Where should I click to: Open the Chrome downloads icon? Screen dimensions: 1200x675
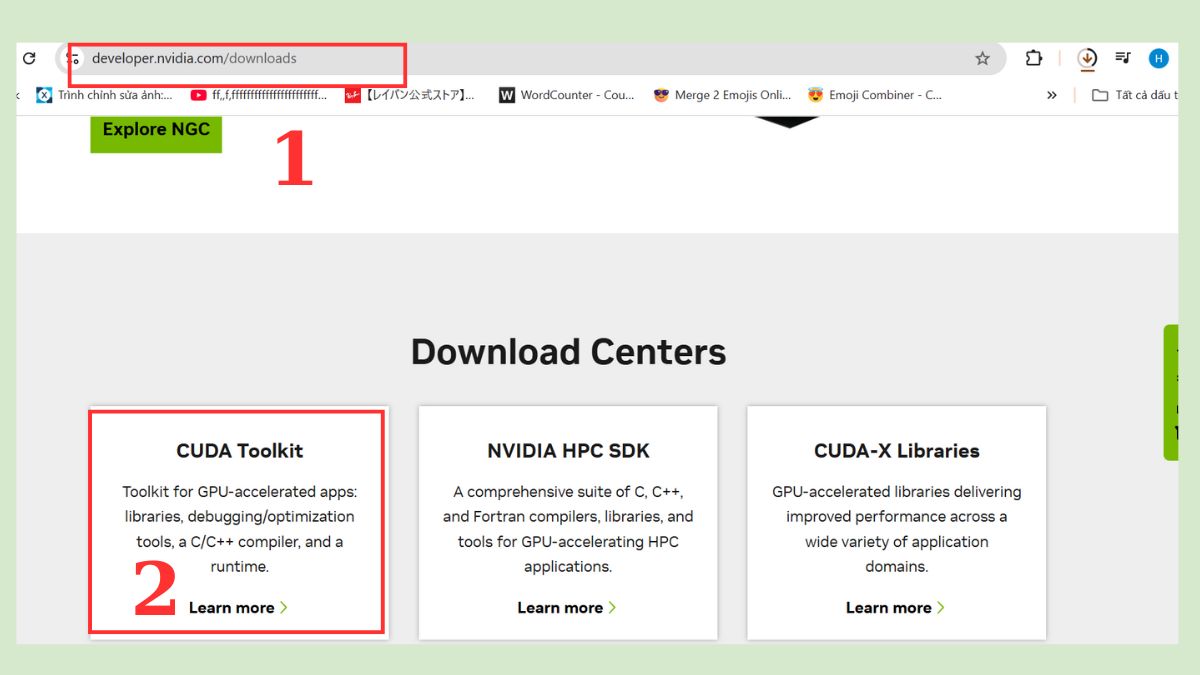tap(1087, 59)
